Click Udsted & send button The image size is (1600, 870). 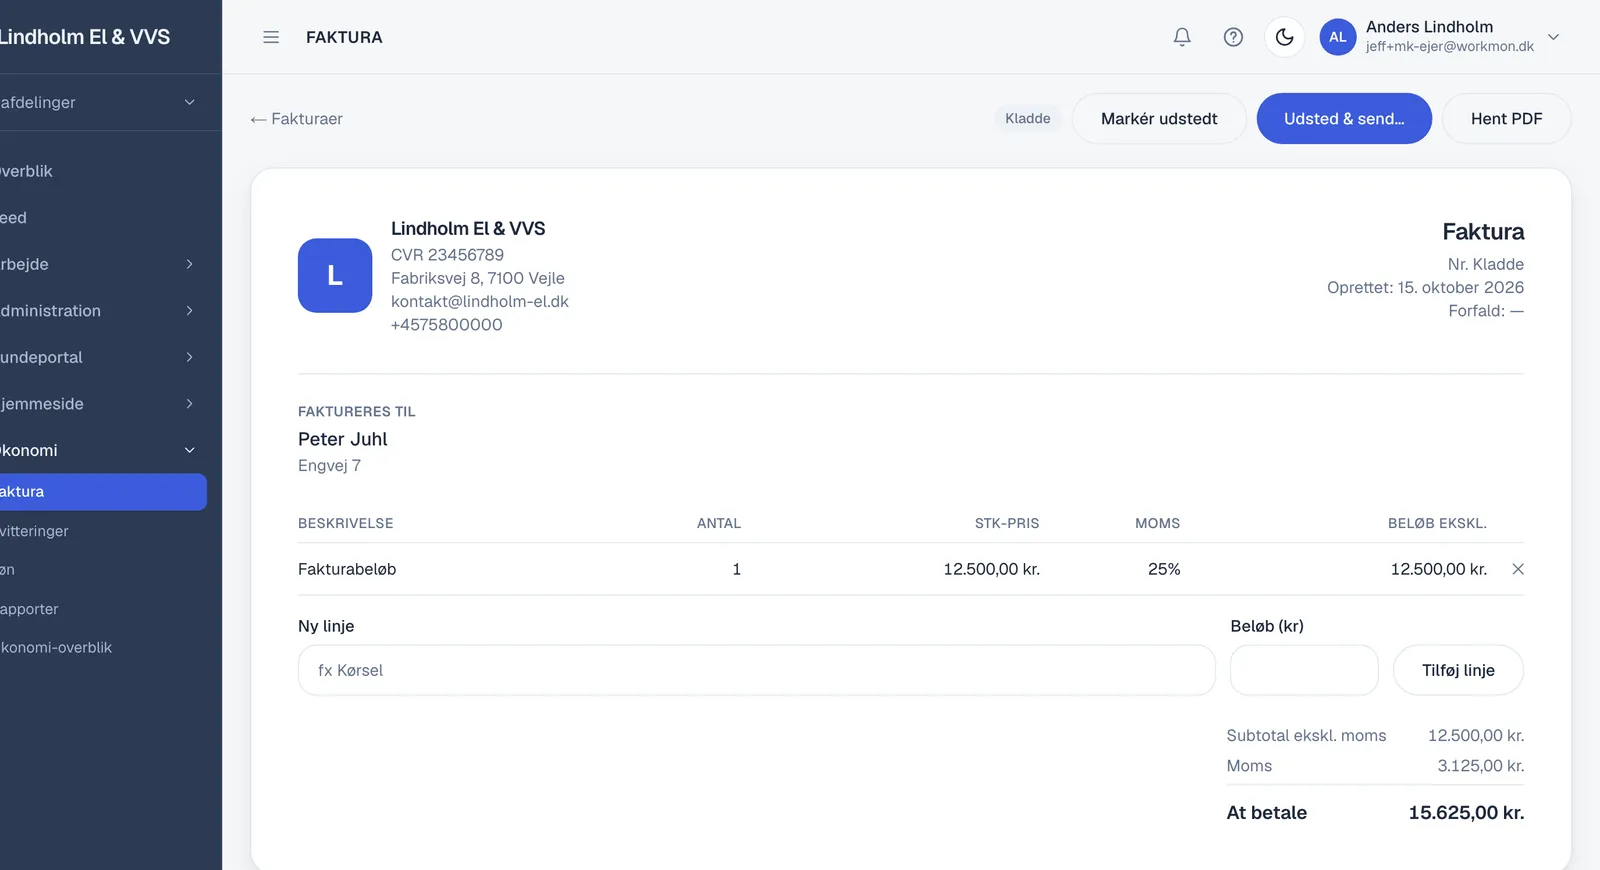coord(1344,119)
